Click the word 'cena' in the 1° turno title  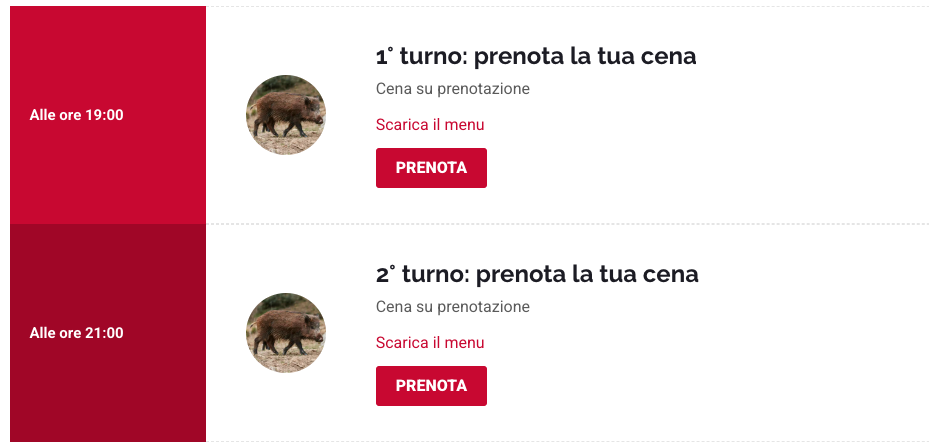tap(670, 57)
